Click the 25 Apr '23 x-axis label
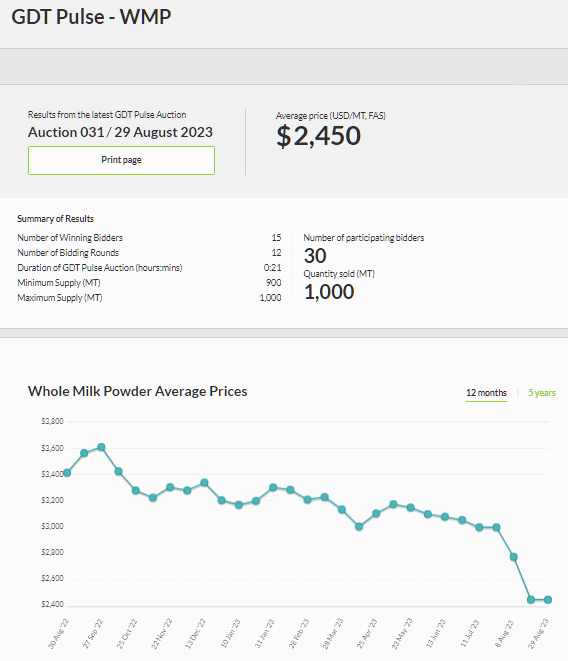568x661 pixels. pyautogui.click(x=367, y=633)
